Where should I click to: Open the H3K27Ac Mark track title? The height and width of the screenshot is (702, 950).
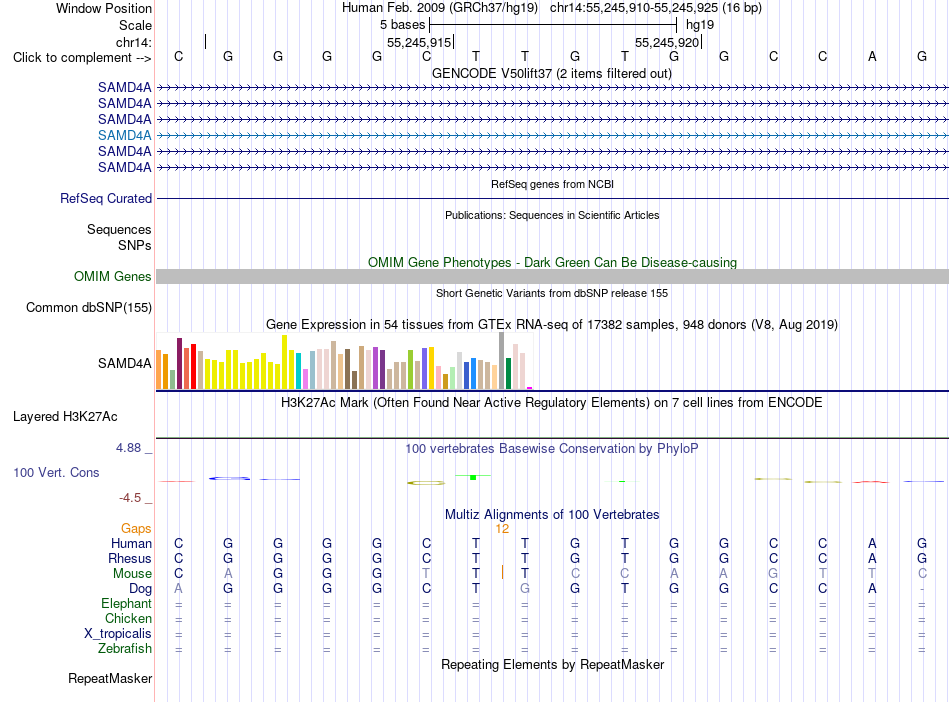coord(552,403)
